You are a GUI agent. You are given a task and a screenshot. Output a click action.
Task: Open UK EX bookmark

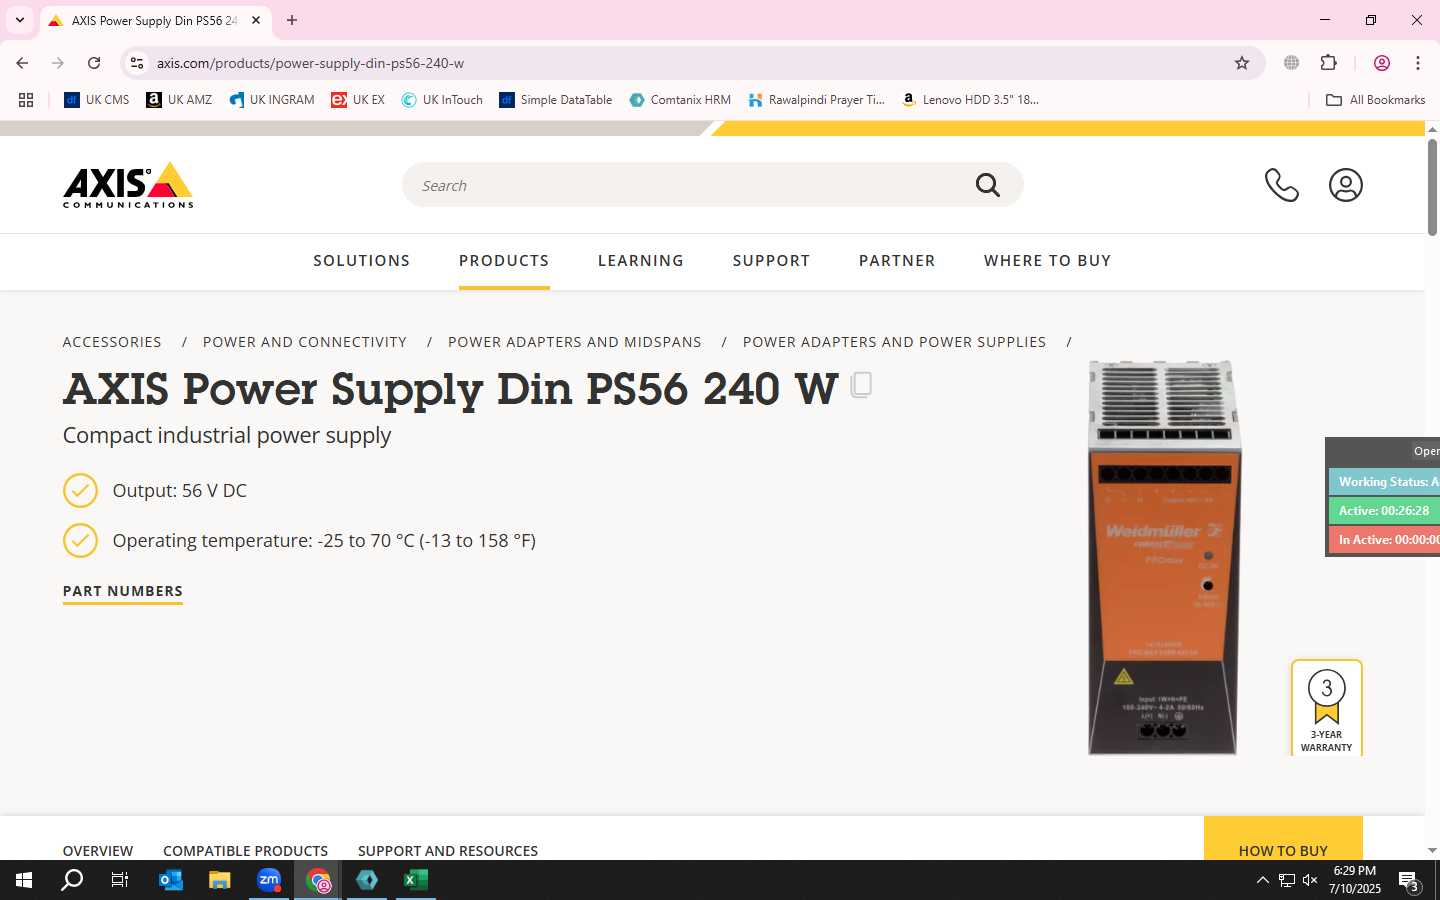(358, 100)
